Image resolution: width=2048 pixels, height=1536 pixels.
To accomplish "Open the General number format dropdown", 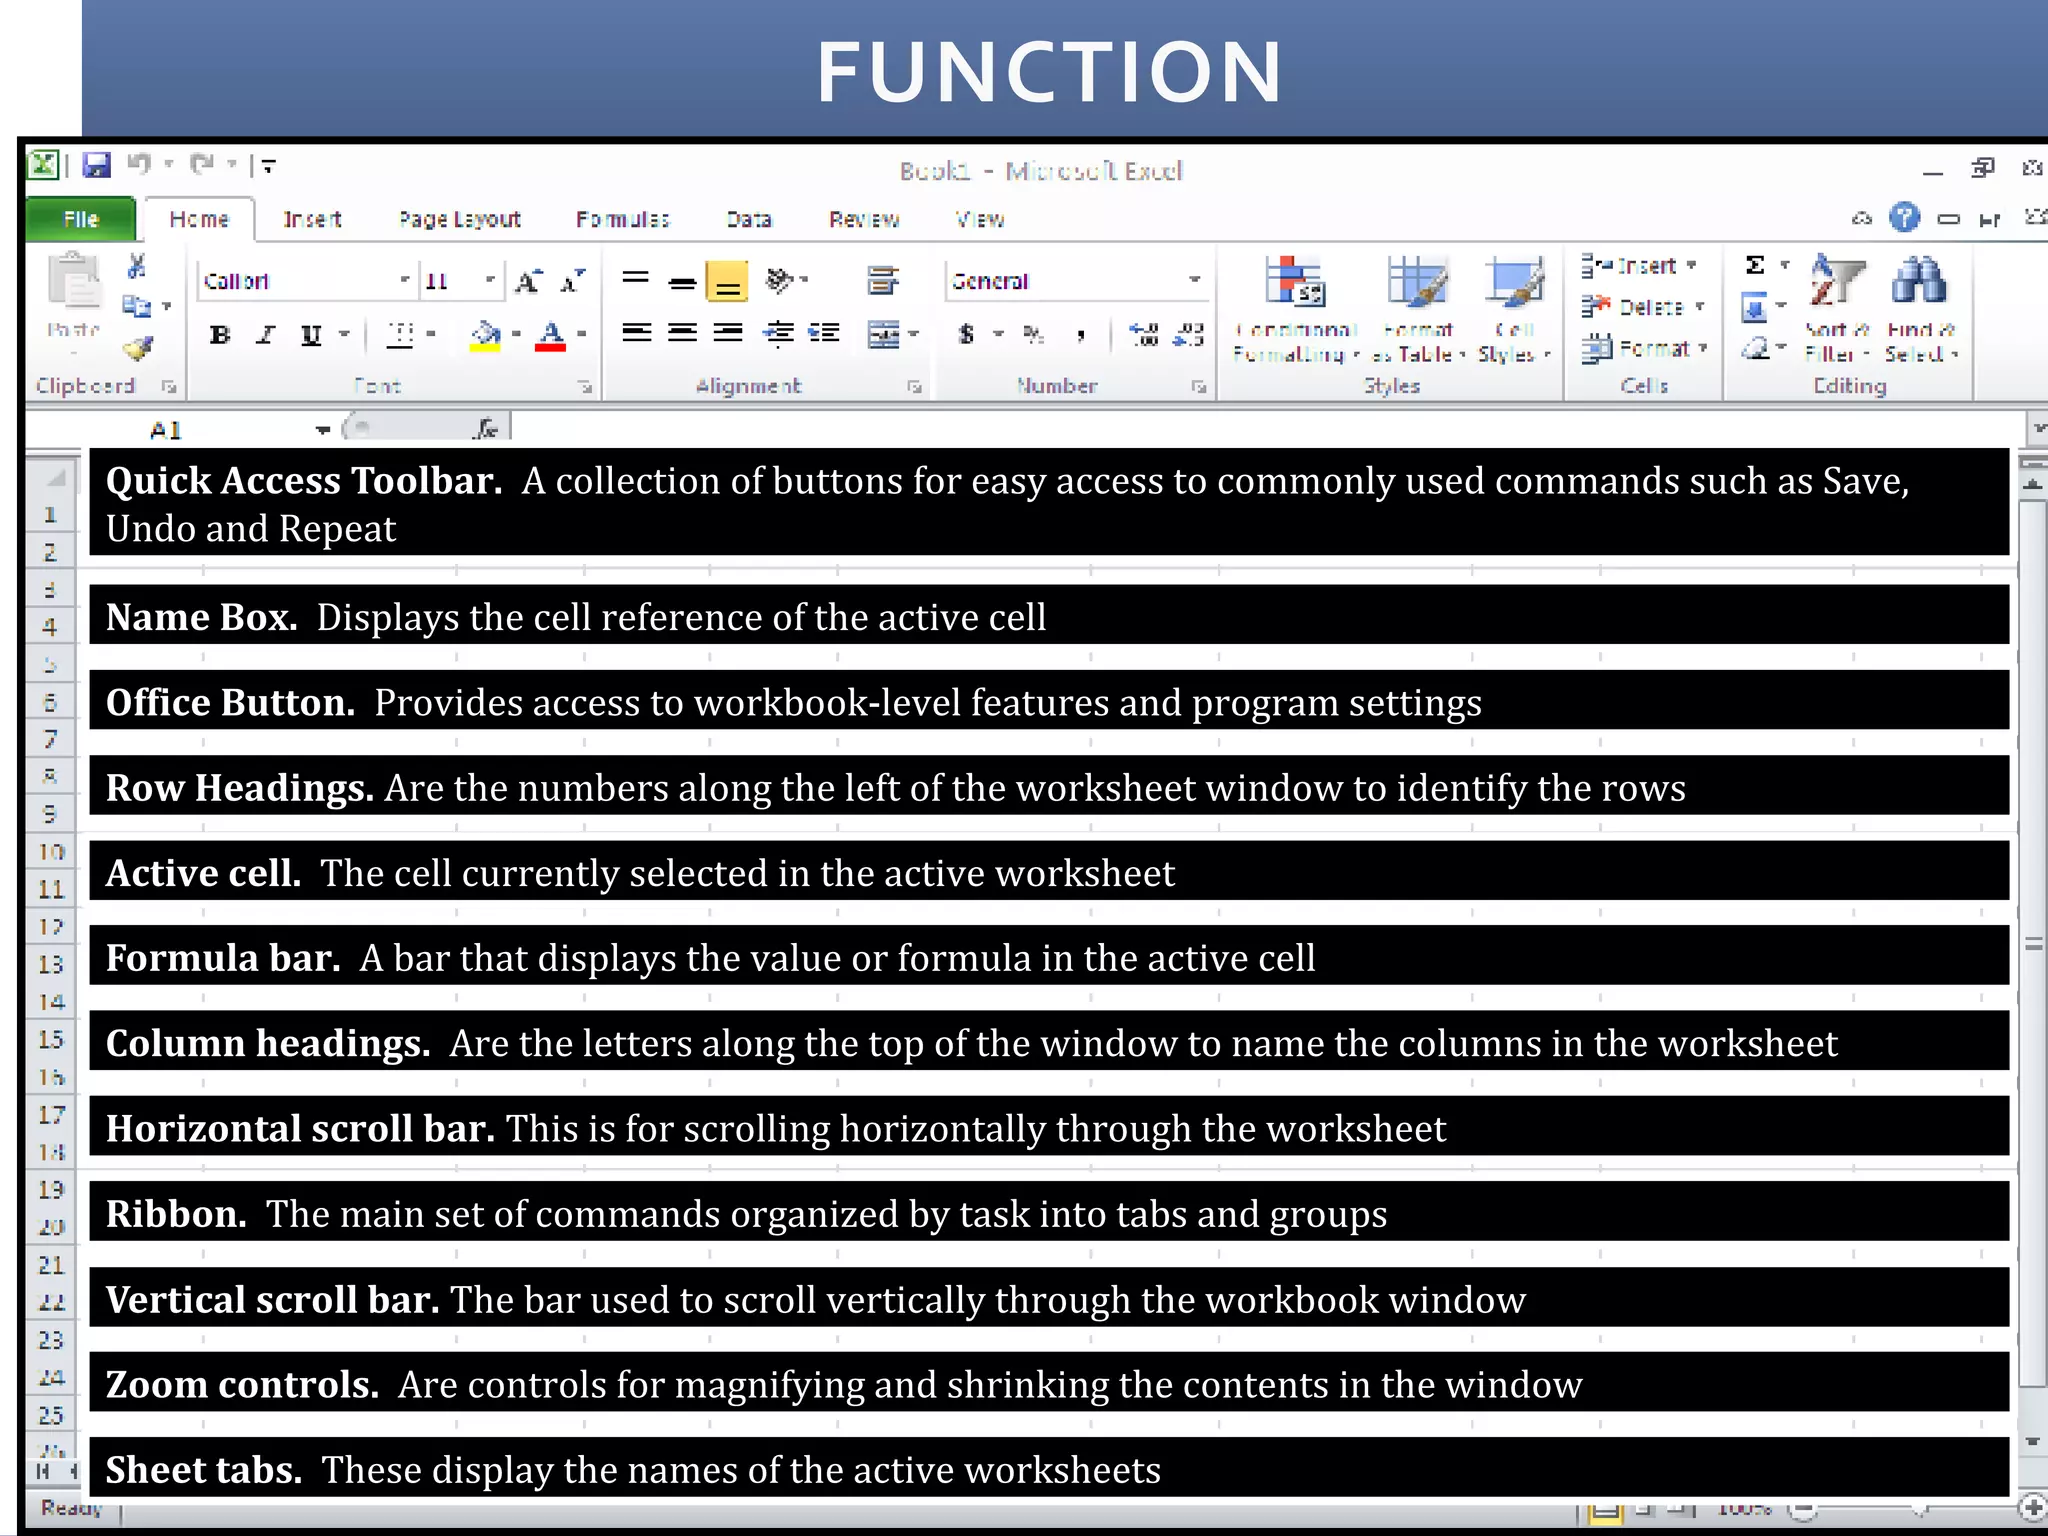I will pyautogui.click(x=1194, y=280).
